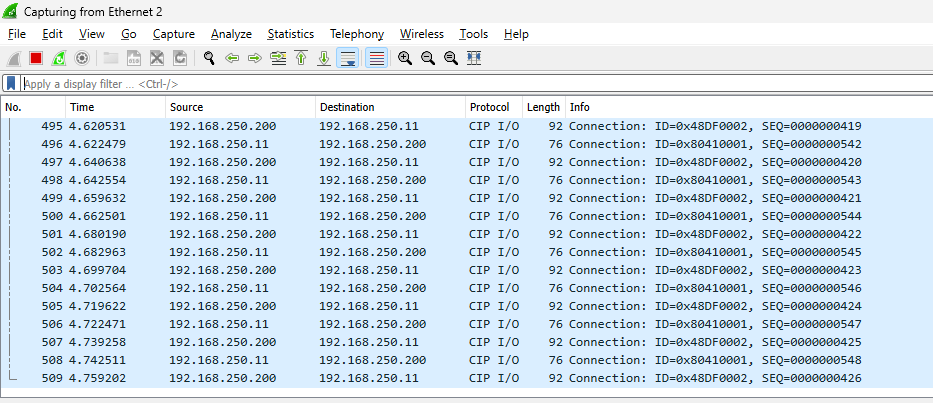Toggle auto-scroll during live capture
The height and width of the screenshot is (403, 933).
(348, 58)
